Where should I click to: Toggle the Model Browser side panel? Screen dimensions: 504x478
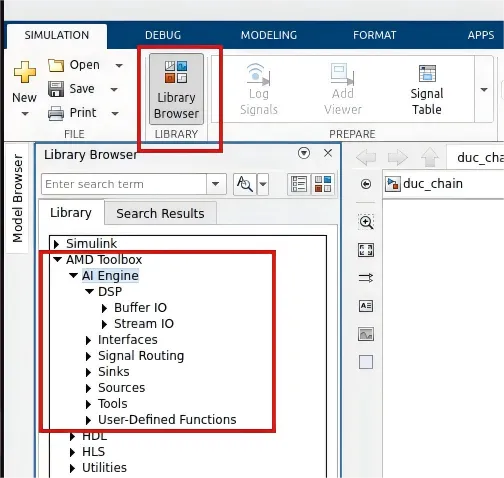17,198
